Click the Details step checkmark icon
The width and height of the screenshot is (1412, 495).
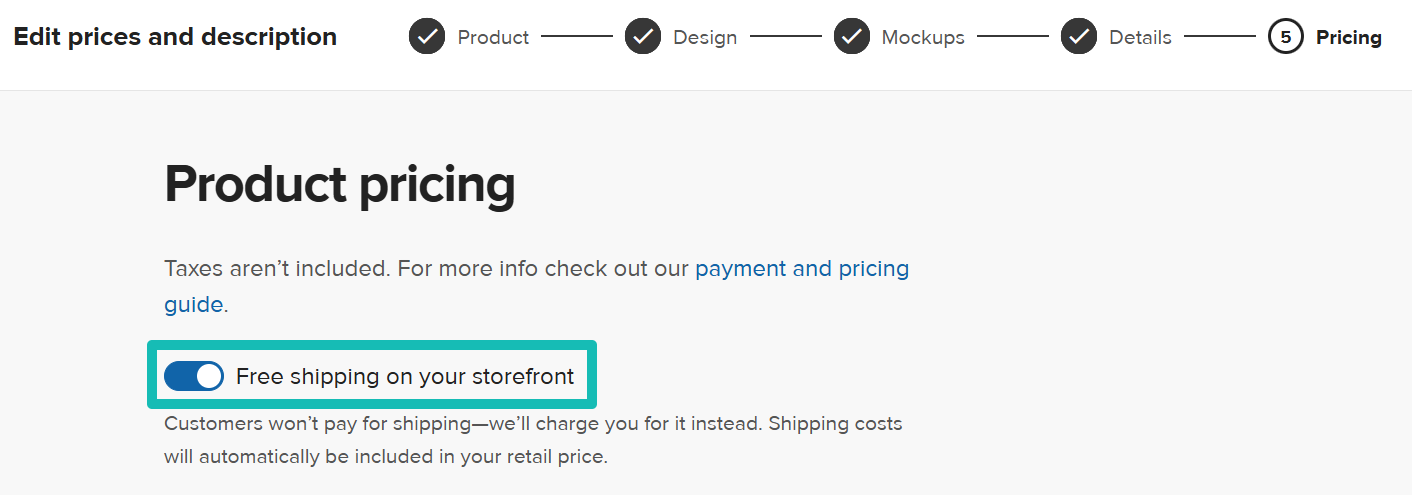coord(1079,37)
